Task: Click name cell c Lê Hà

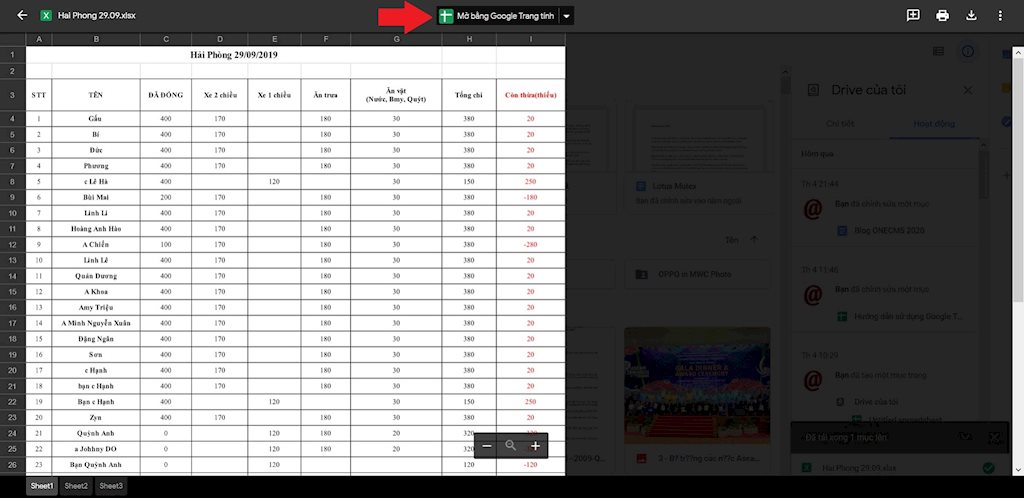Action: pos(96,181)
